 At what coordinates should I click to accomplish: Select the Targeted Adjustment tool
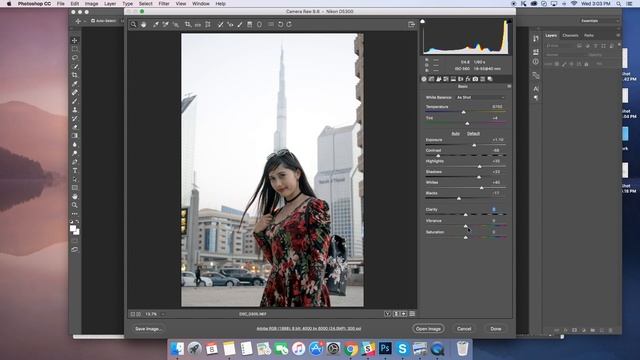(x=176, y=24)
